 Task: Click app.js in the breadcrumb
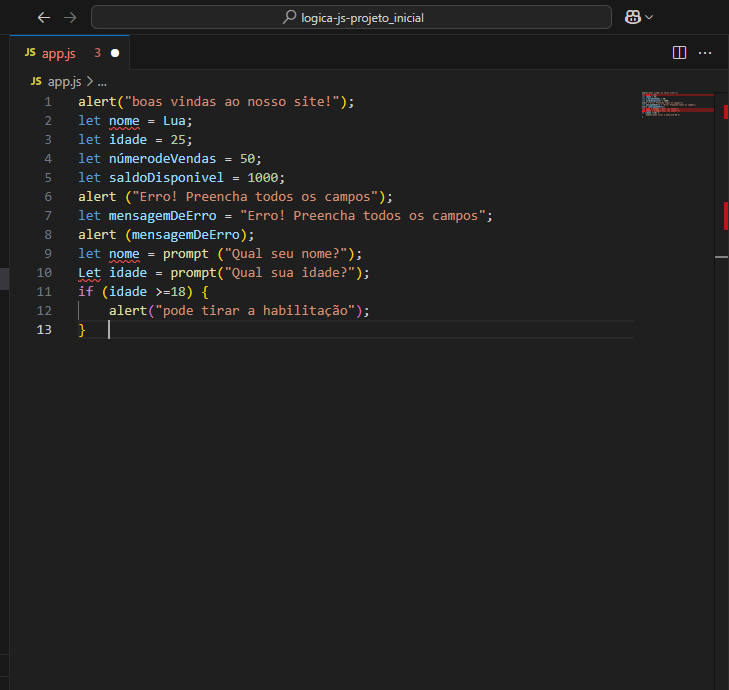pos(65,82)
